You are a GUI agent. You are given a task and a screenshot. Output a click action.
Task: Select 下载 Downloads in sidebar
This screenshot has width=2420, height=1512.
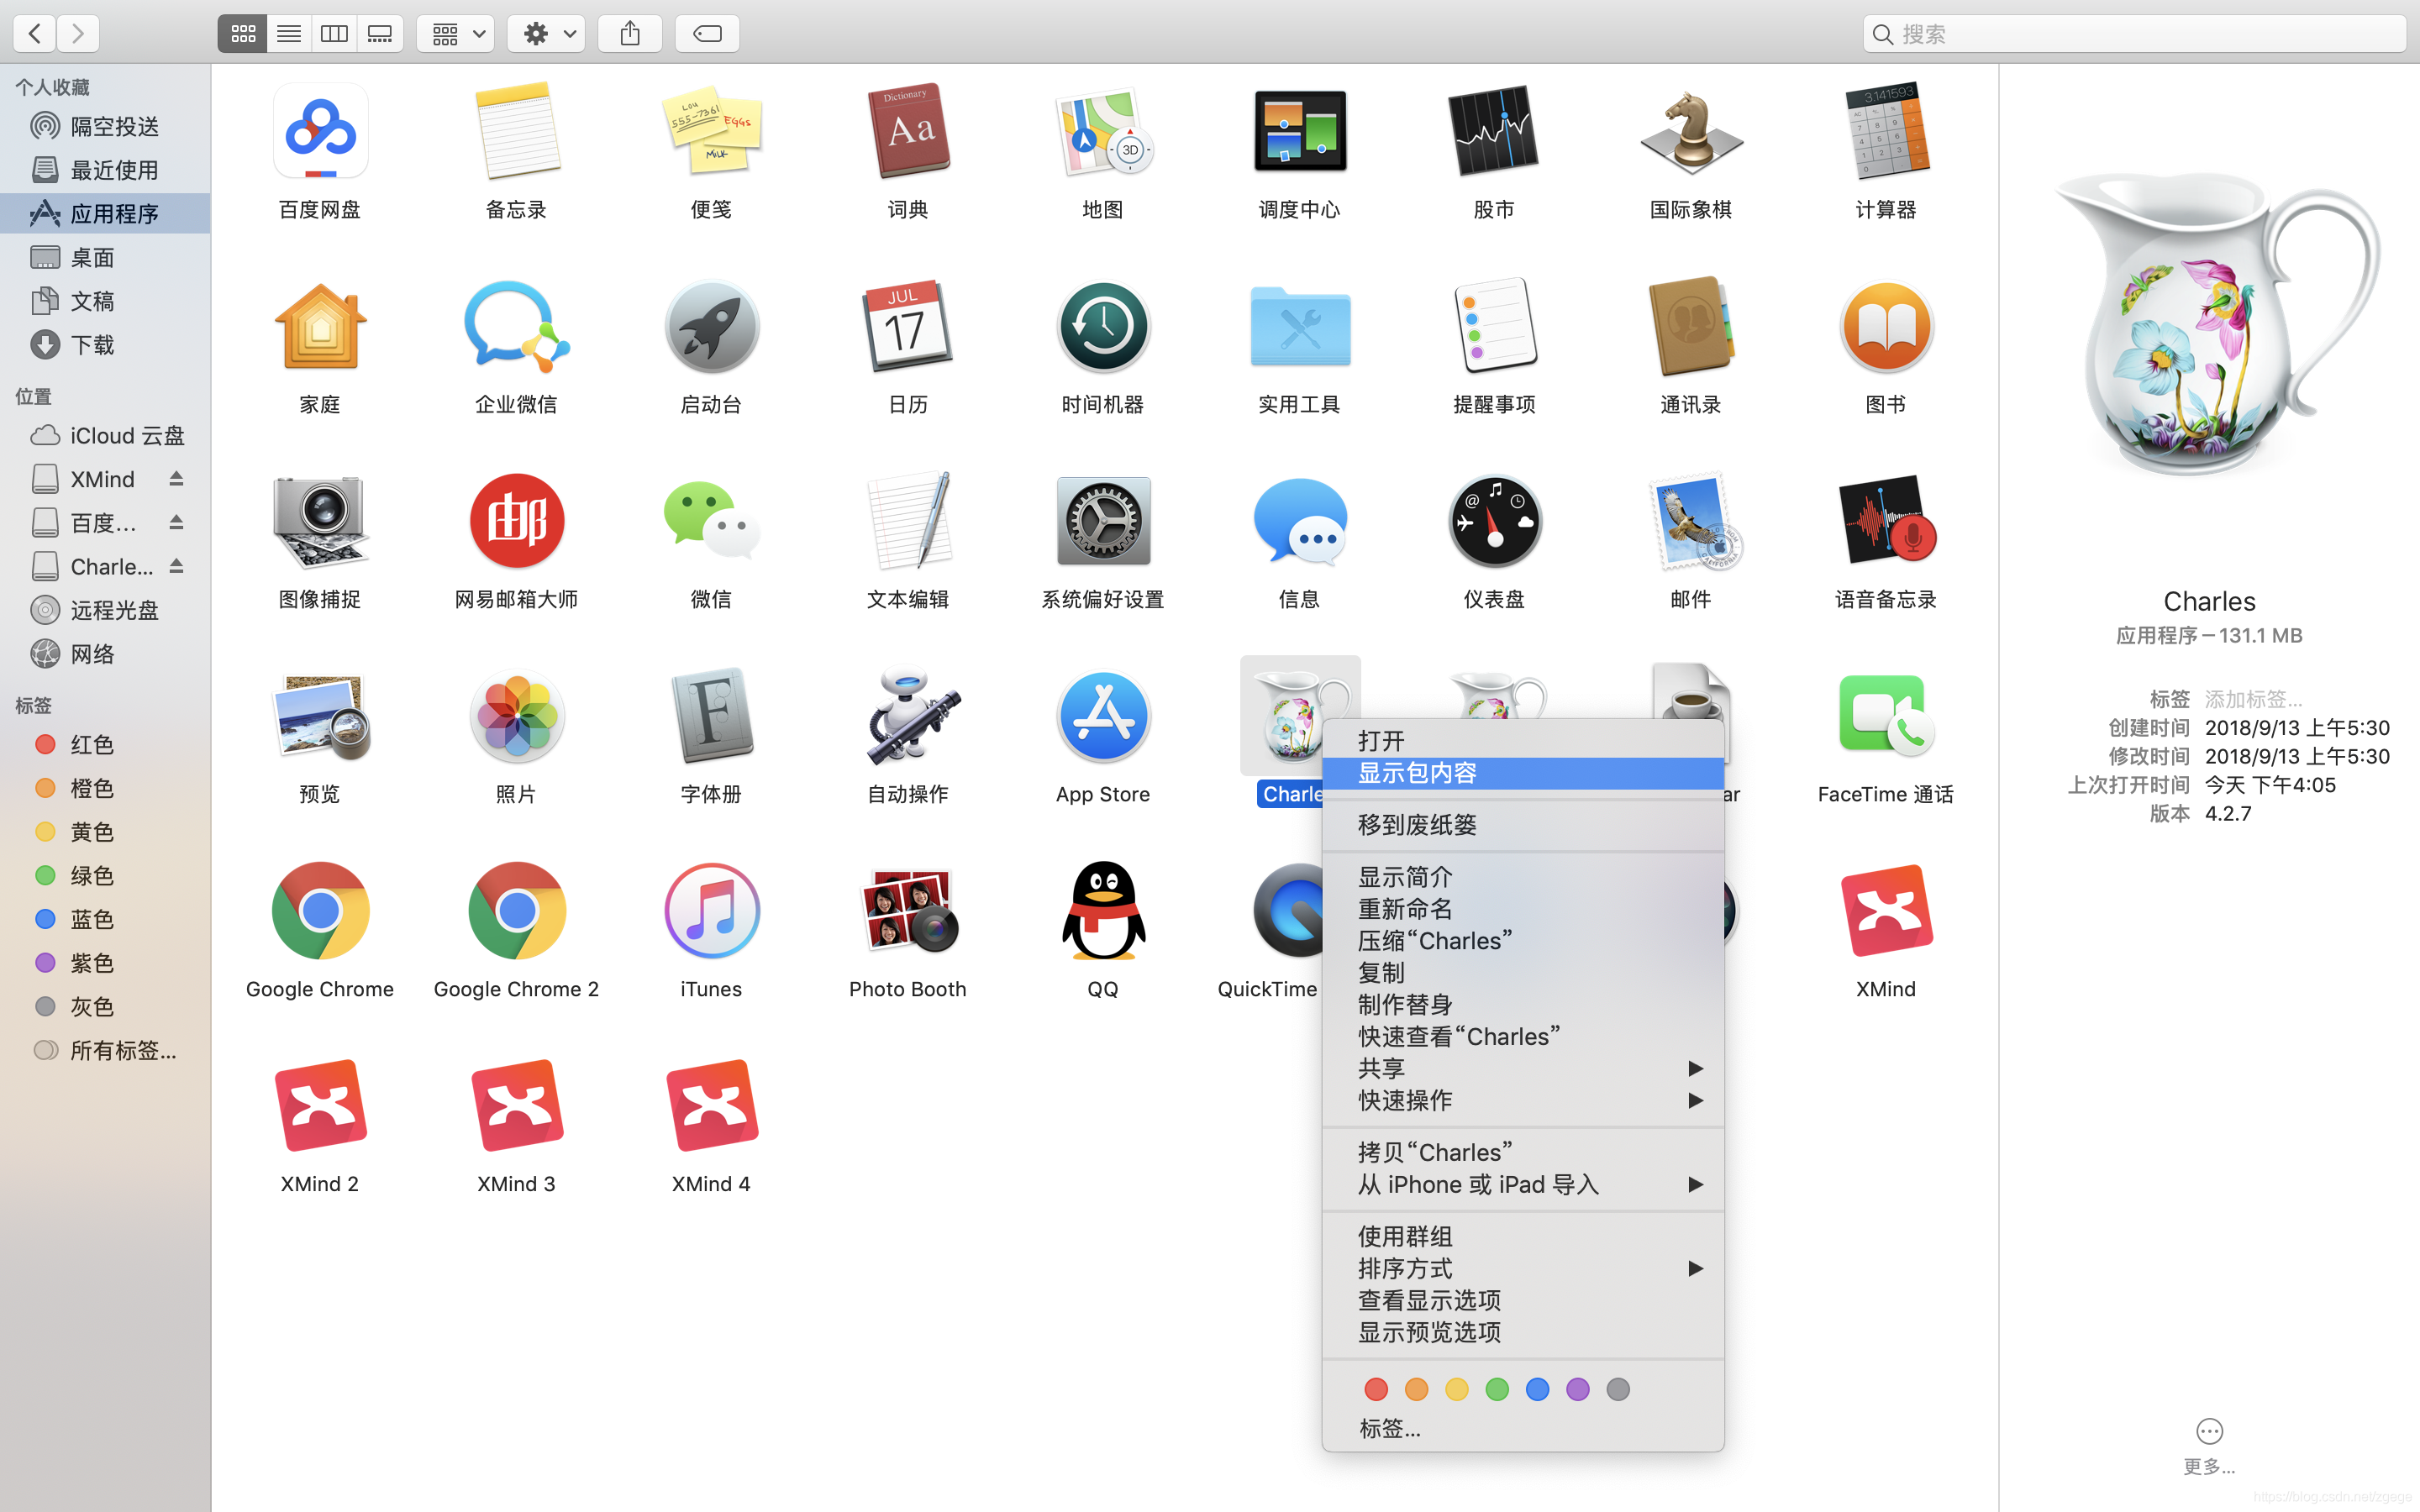pos(105,345)
